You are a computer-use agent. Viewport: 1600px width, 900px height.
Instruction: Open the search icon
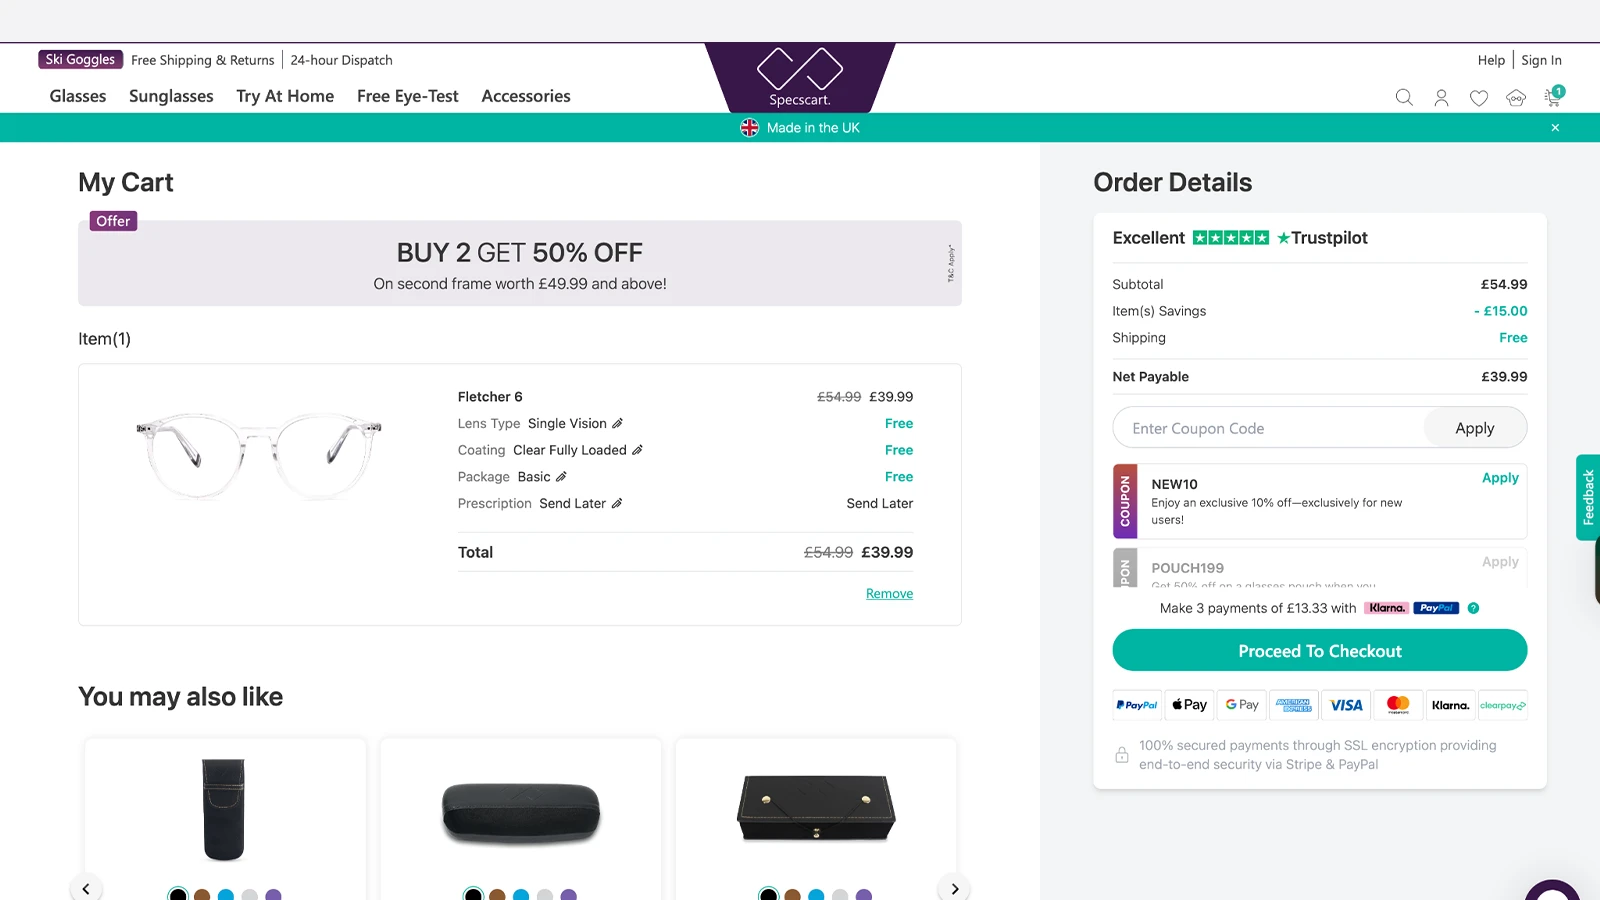tap(1404, 97)
